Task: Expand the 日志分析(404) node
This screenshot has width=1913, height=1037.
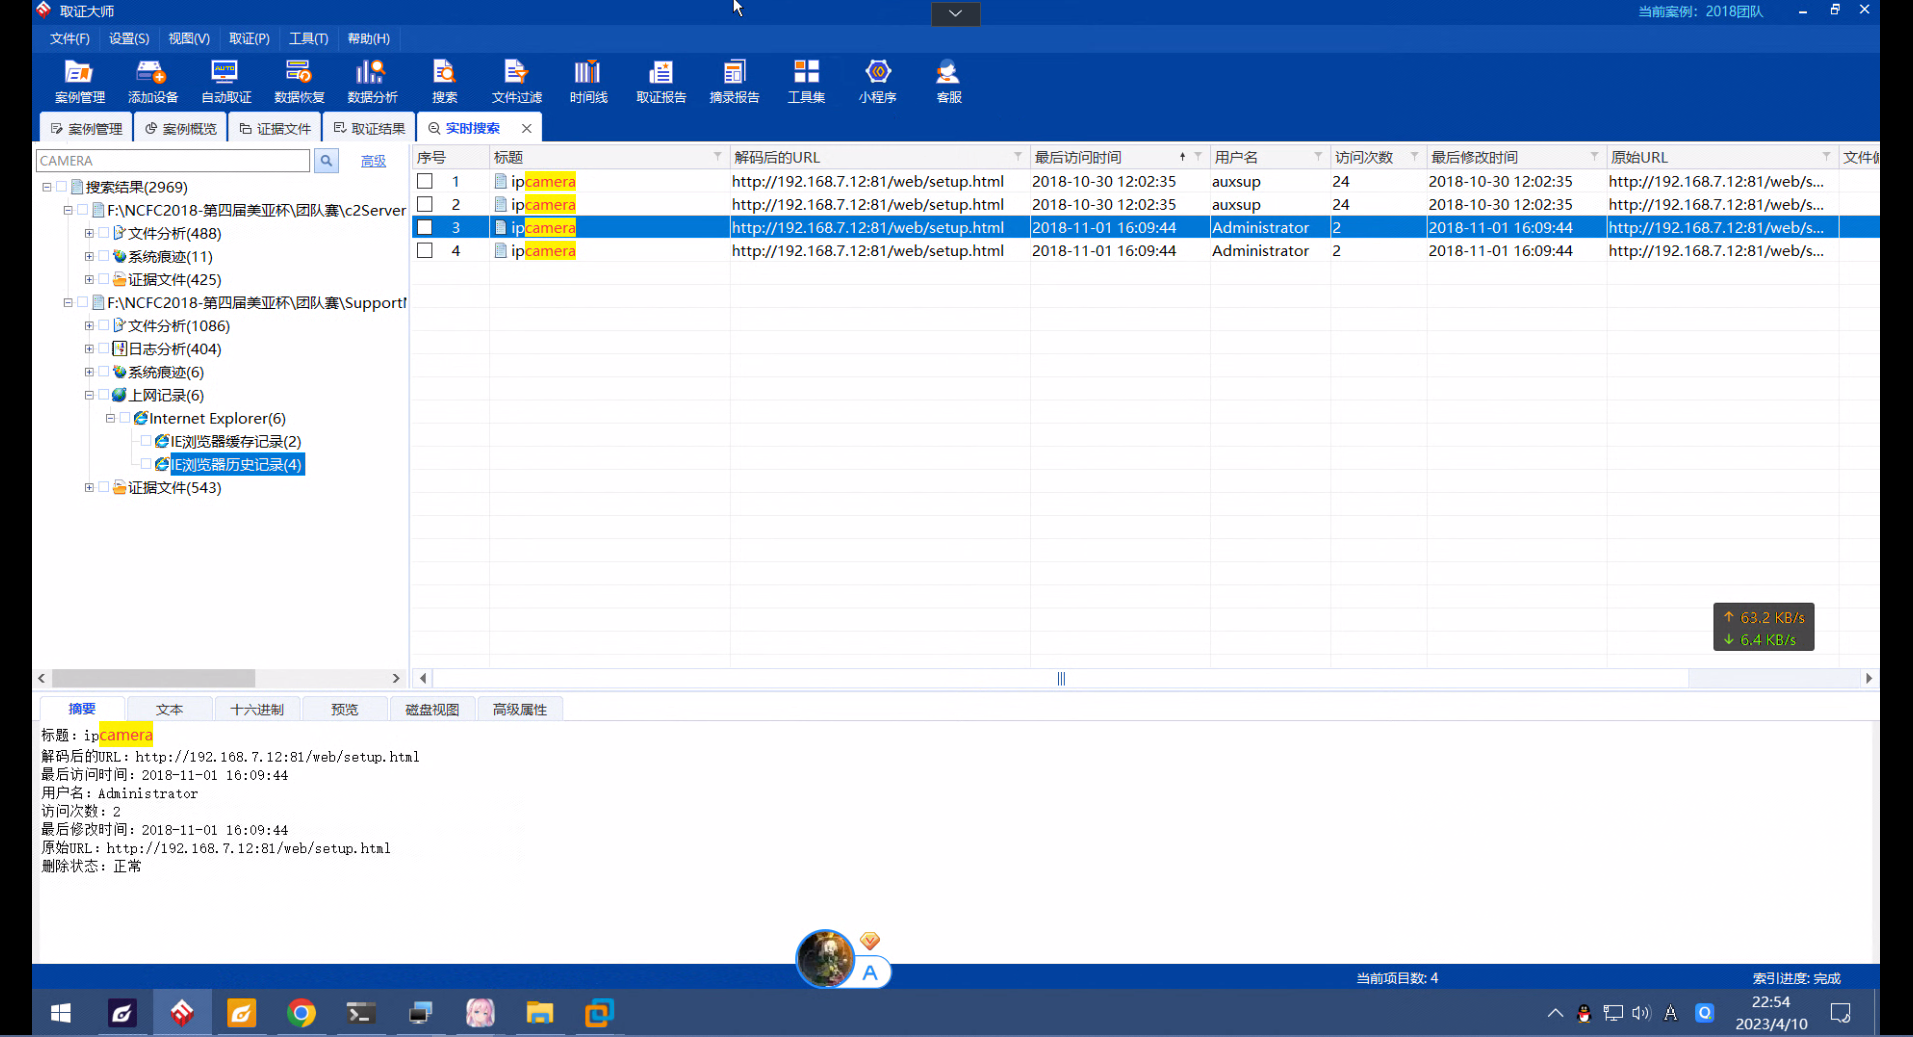Action: click(89, 348)
